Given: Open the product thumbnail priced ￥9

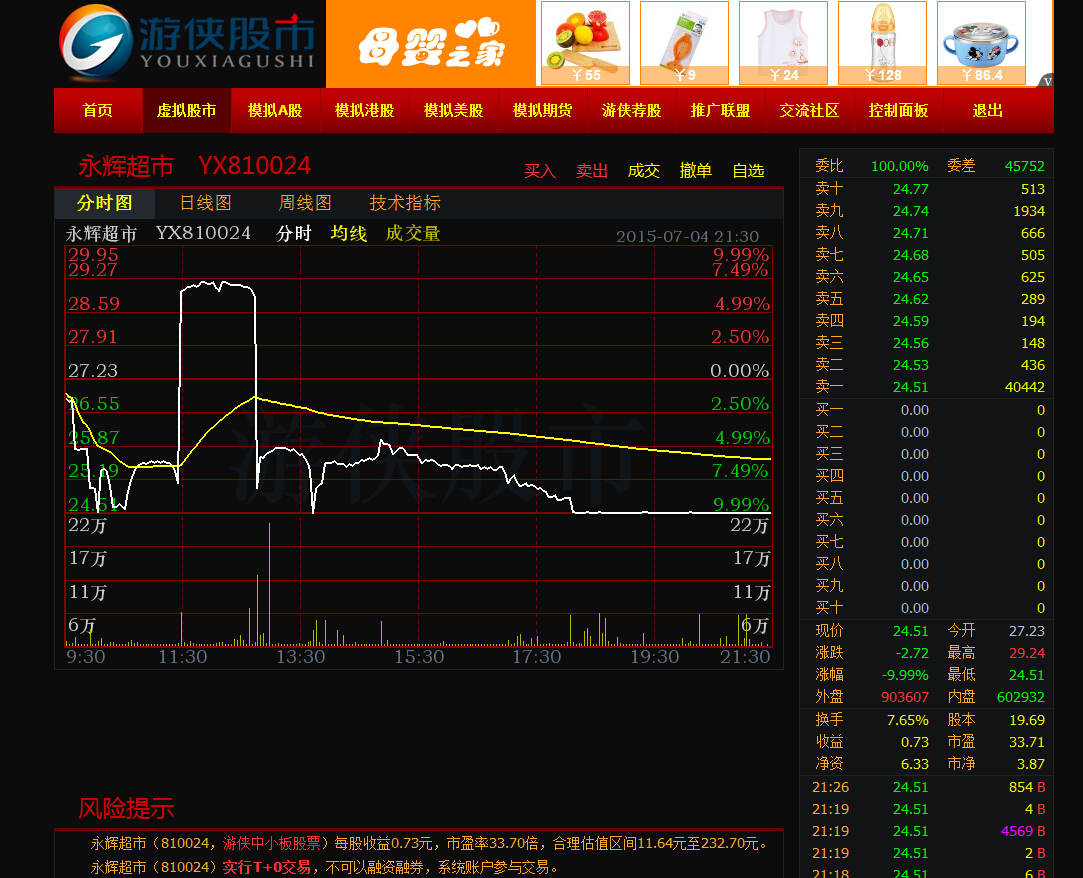Looking at the screenshot, I should click(684, 43).
